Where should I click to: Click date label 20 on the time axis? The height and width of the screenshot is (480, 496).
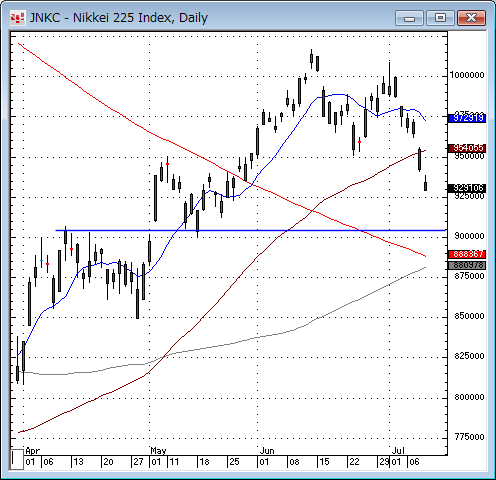[x=108, y=462]
